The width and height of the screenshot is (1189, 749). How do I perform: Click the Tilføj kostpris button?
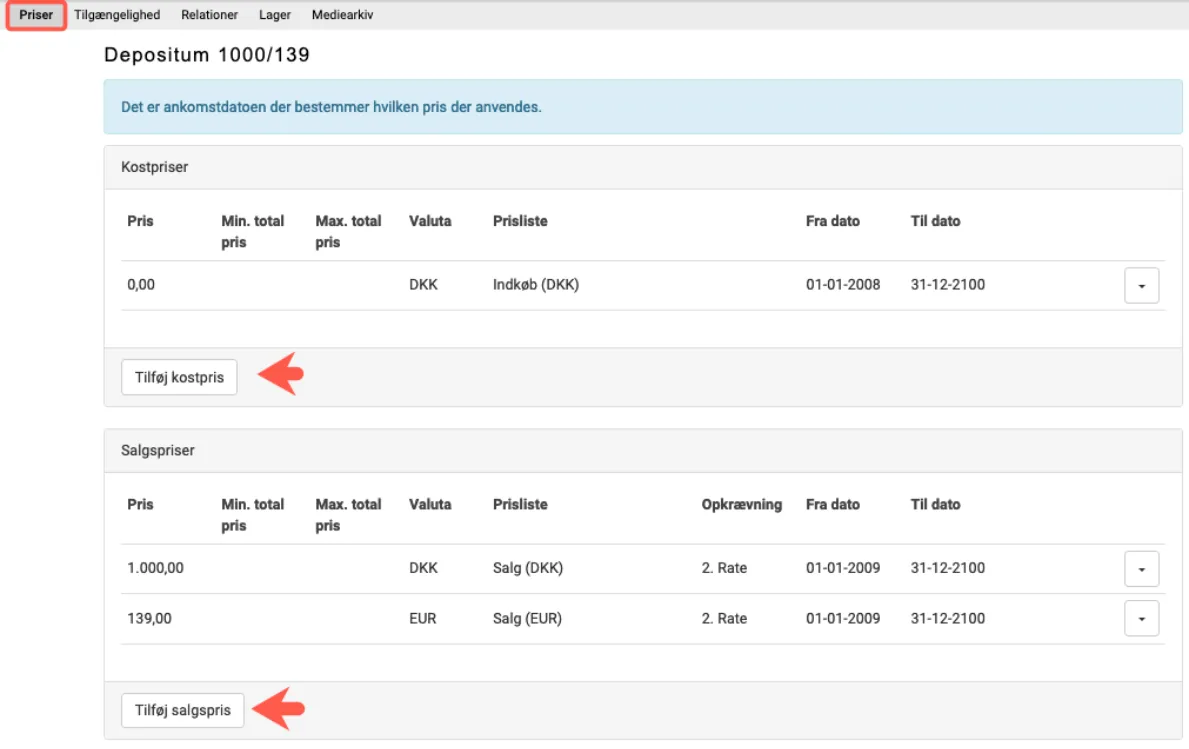[x=179, y=378]
